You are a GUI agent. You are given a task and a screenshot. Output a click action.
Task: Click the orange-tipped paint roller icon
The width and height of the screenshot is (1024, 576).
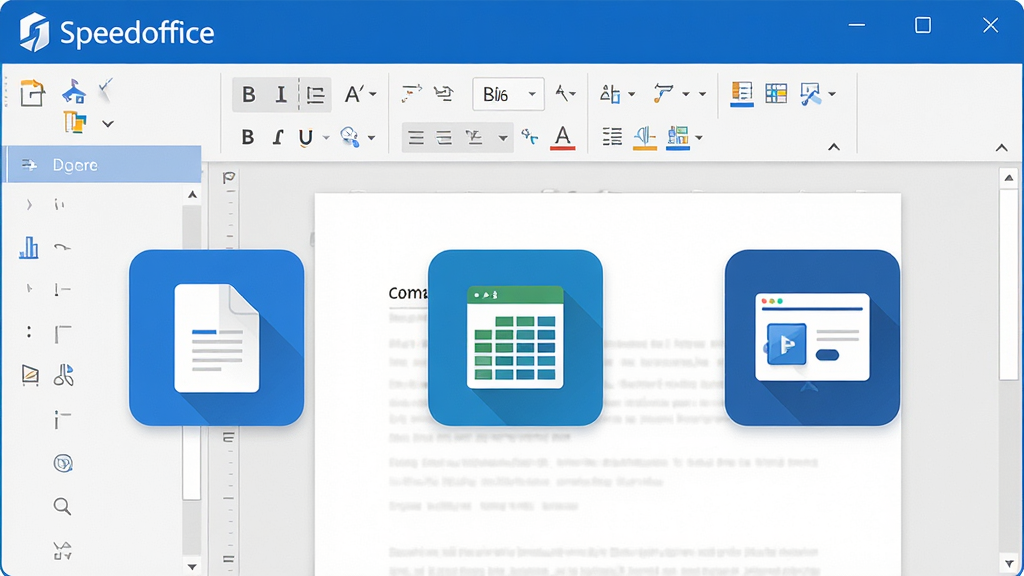tap(663, 93)
